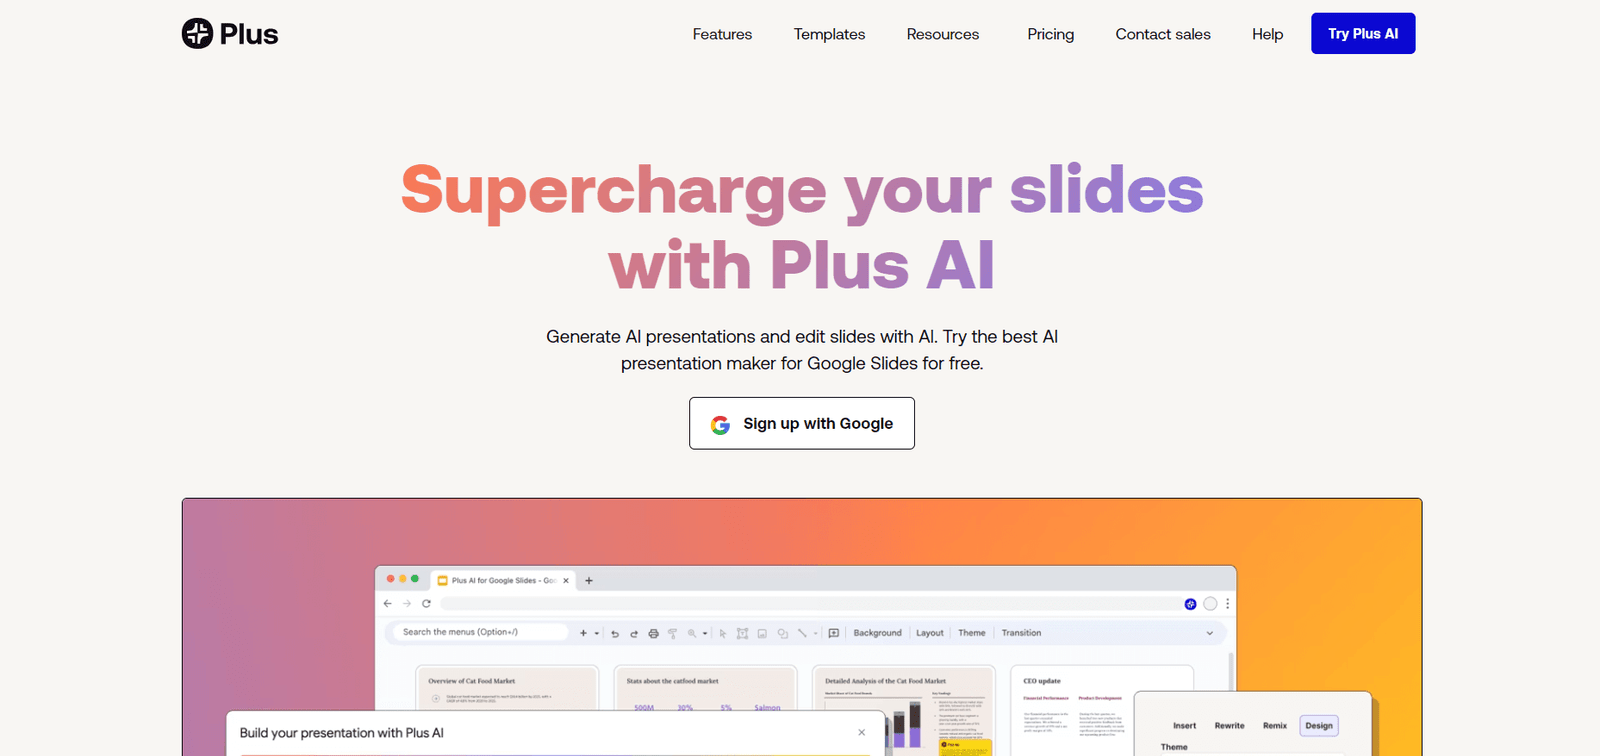Screen dimensions: 1600x756
Task: Select the Remix tab in Plus panel
Action: tap(1275, 726)
